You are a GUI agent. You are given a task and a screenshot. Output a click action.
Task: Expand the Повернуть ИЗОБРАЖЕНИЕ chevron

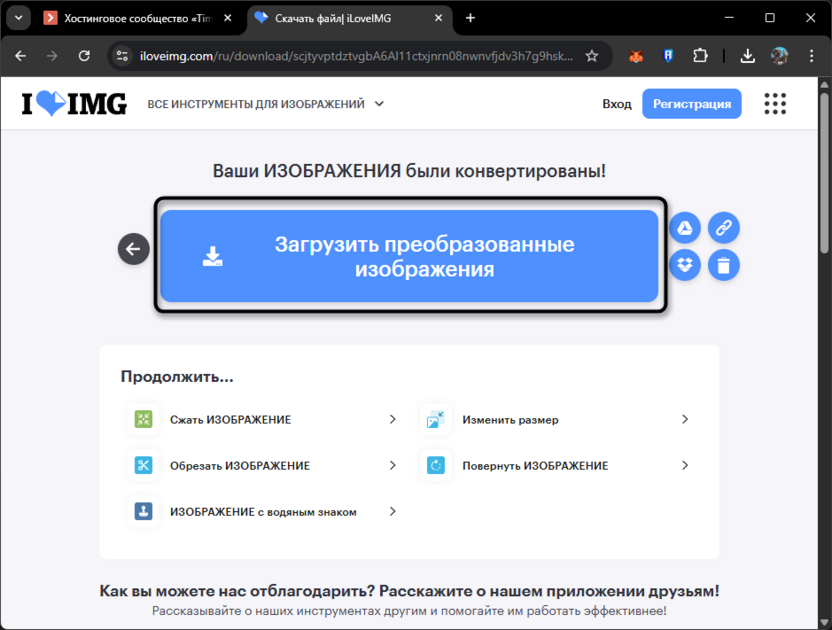685,465
